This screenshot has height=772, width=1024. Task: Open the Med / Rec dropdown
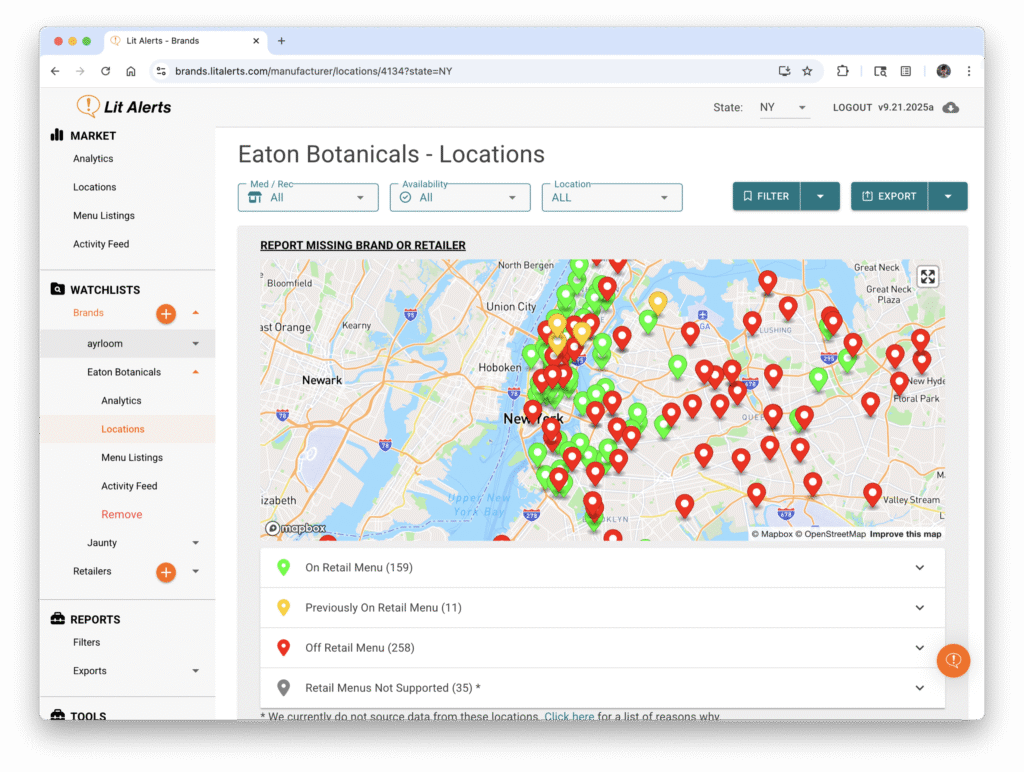click(308, 197)
